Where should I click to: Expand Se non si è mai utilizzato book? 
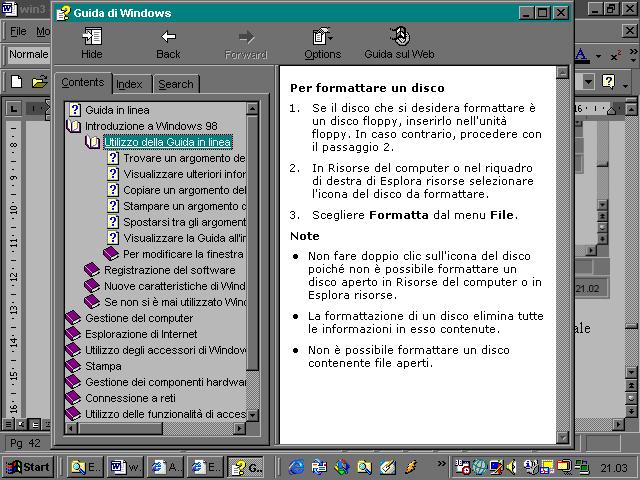coord(92,302)
